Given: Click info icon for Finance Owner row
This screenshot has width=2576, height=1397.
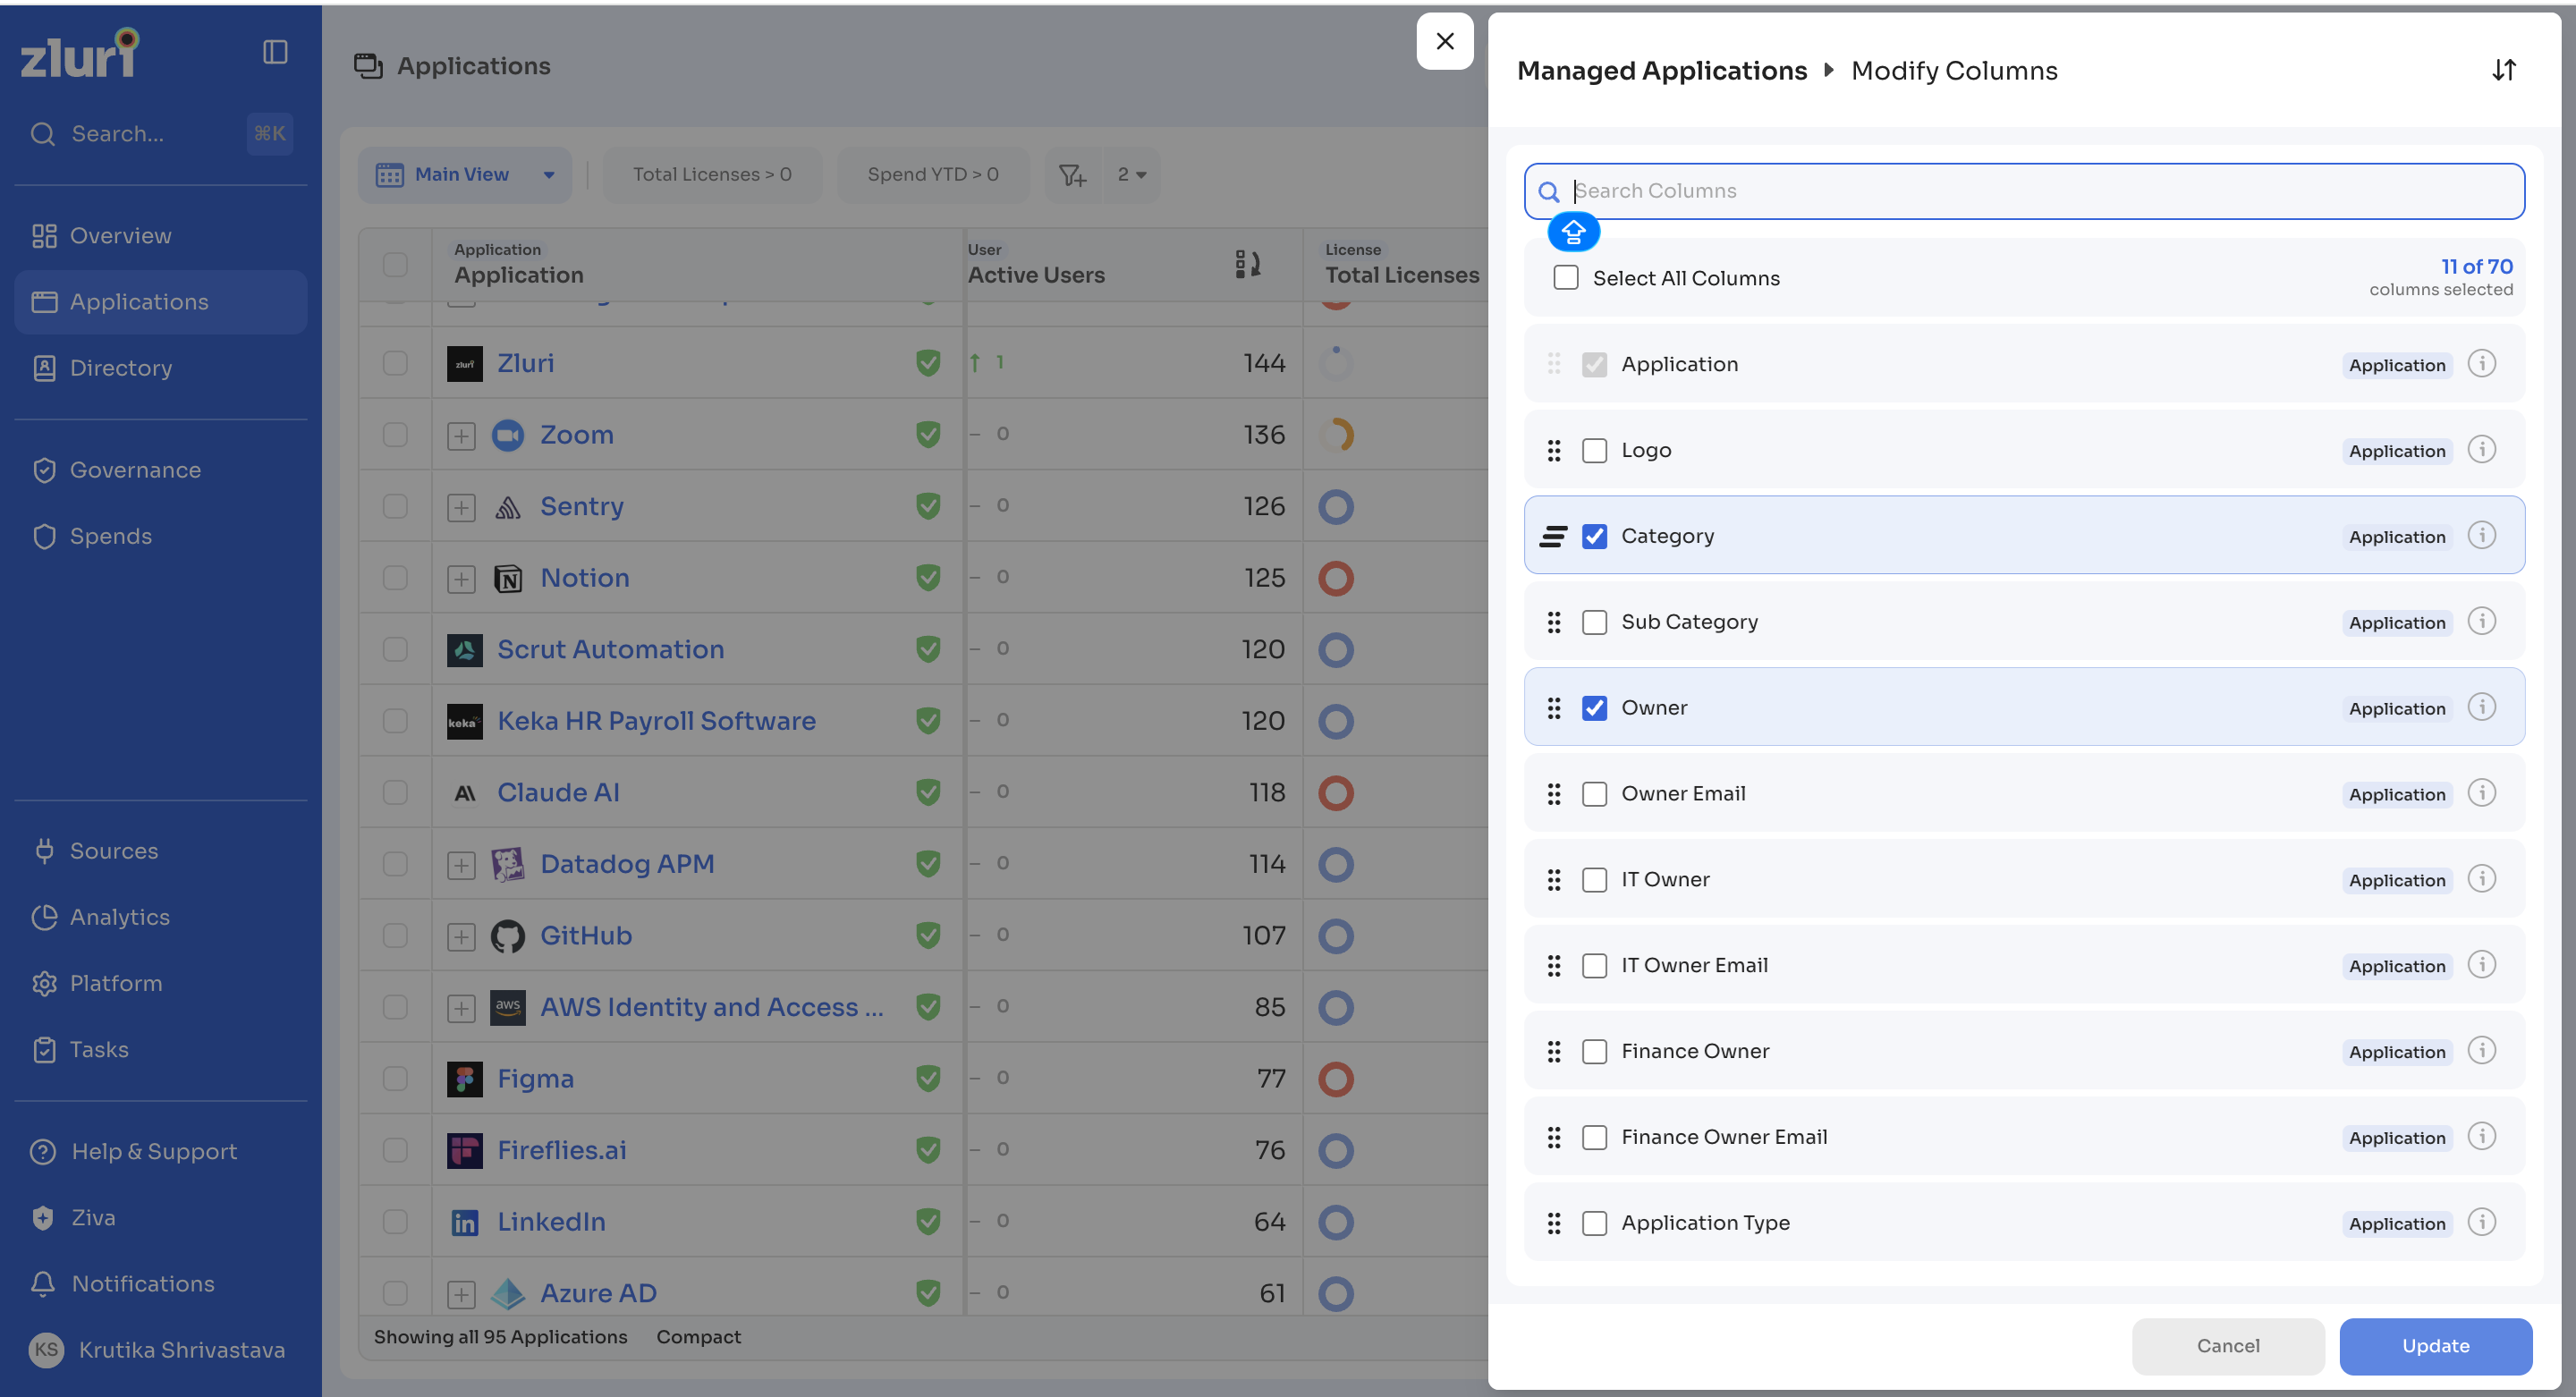Looking at the screenshot, I should tap(2481, 1050).
